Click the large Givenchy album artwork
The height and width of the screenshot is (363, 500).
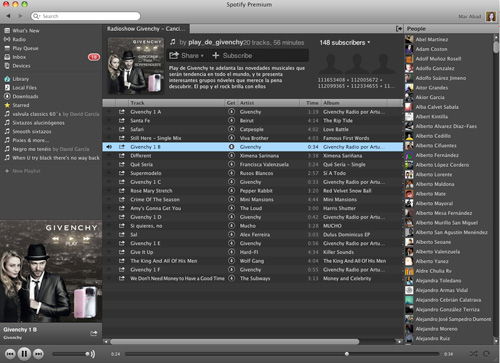(x=51, y=271)
